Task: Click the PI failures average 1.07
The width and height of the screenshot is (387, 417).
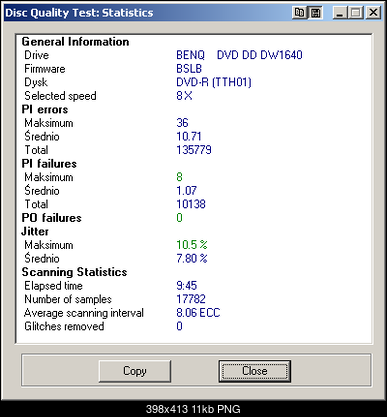Action: point(186,191)
